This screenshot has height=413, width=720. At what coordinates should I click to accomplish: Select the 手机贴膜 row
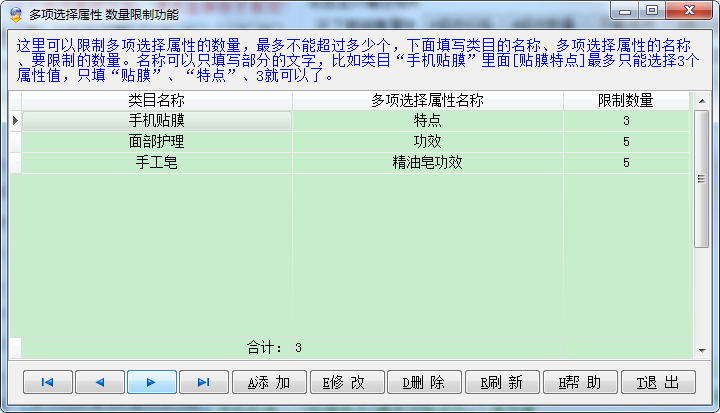click(x=157, y=121)
